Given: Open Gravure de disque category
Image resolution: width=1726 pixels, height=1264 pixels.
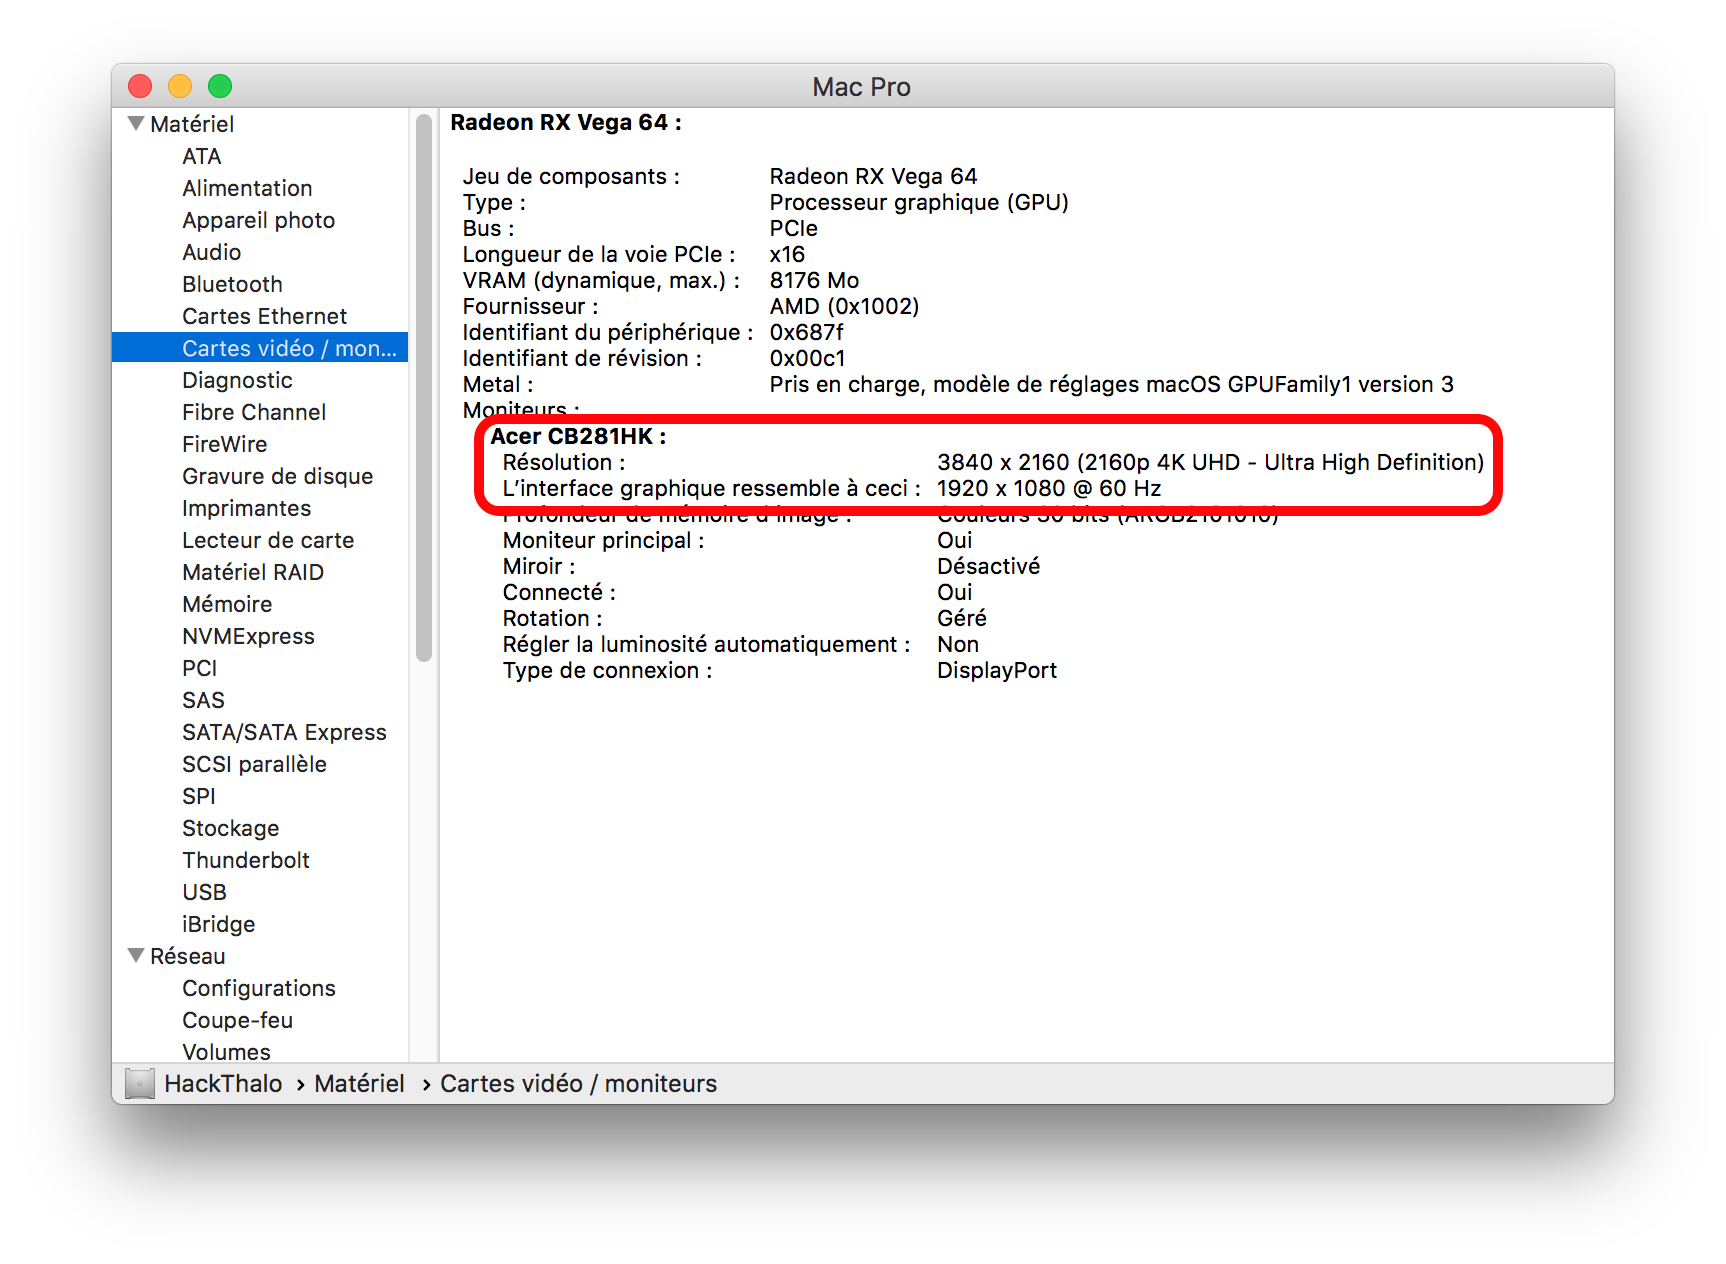Looking at the screenshot, I should pyautogui.click(x=277, y=476).
